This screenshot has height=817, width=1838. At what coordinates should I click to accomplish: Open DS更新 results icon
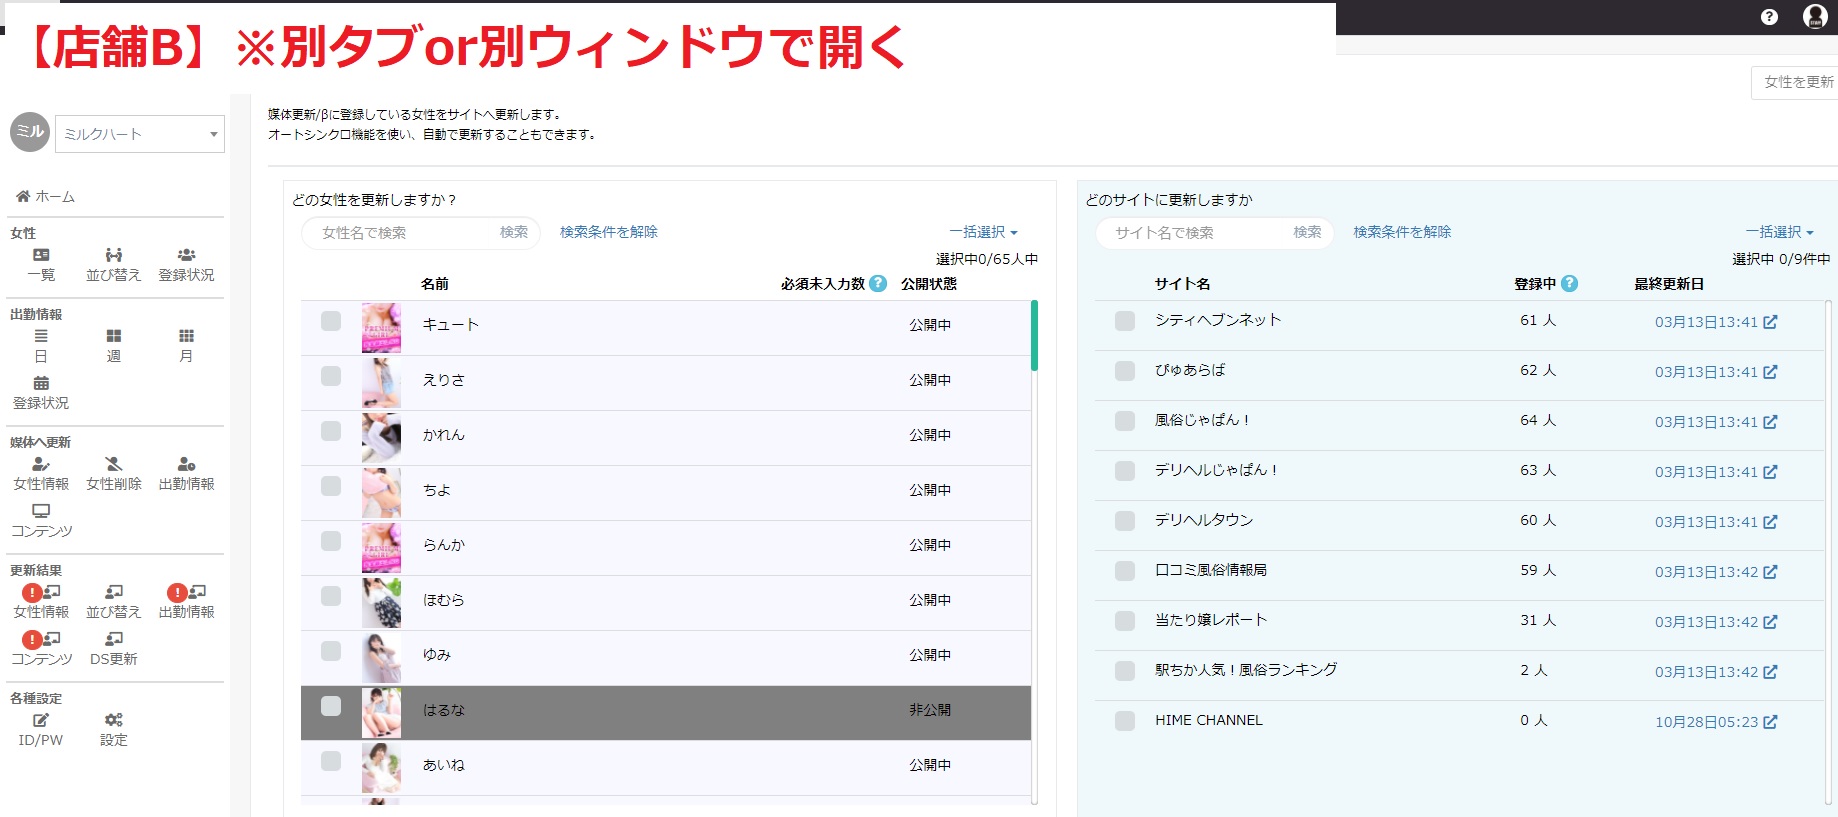point(113,649)
